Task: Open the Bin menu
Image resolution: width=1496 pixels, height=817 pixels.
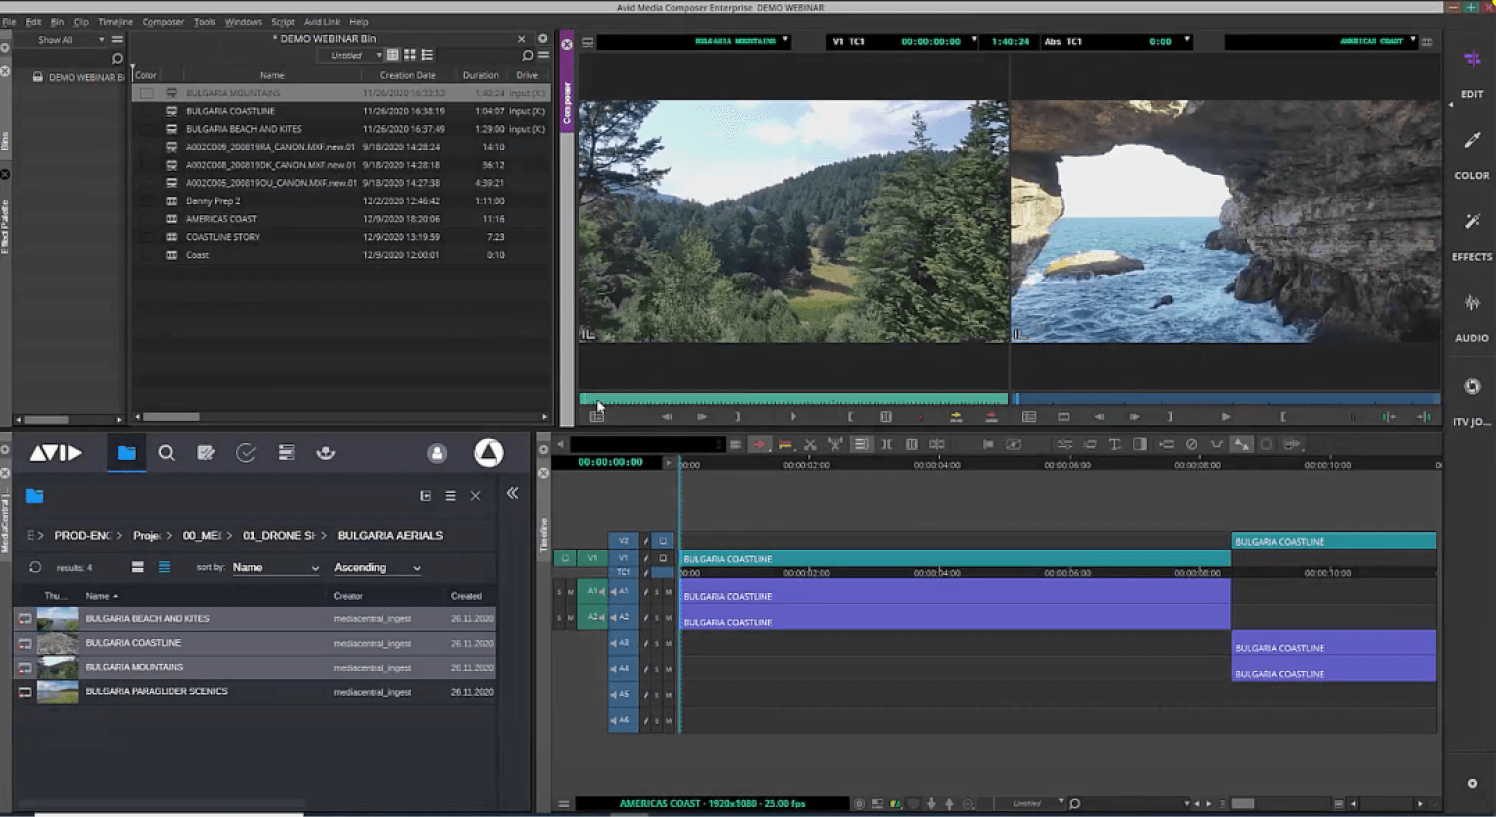Action: pos(57,21)
